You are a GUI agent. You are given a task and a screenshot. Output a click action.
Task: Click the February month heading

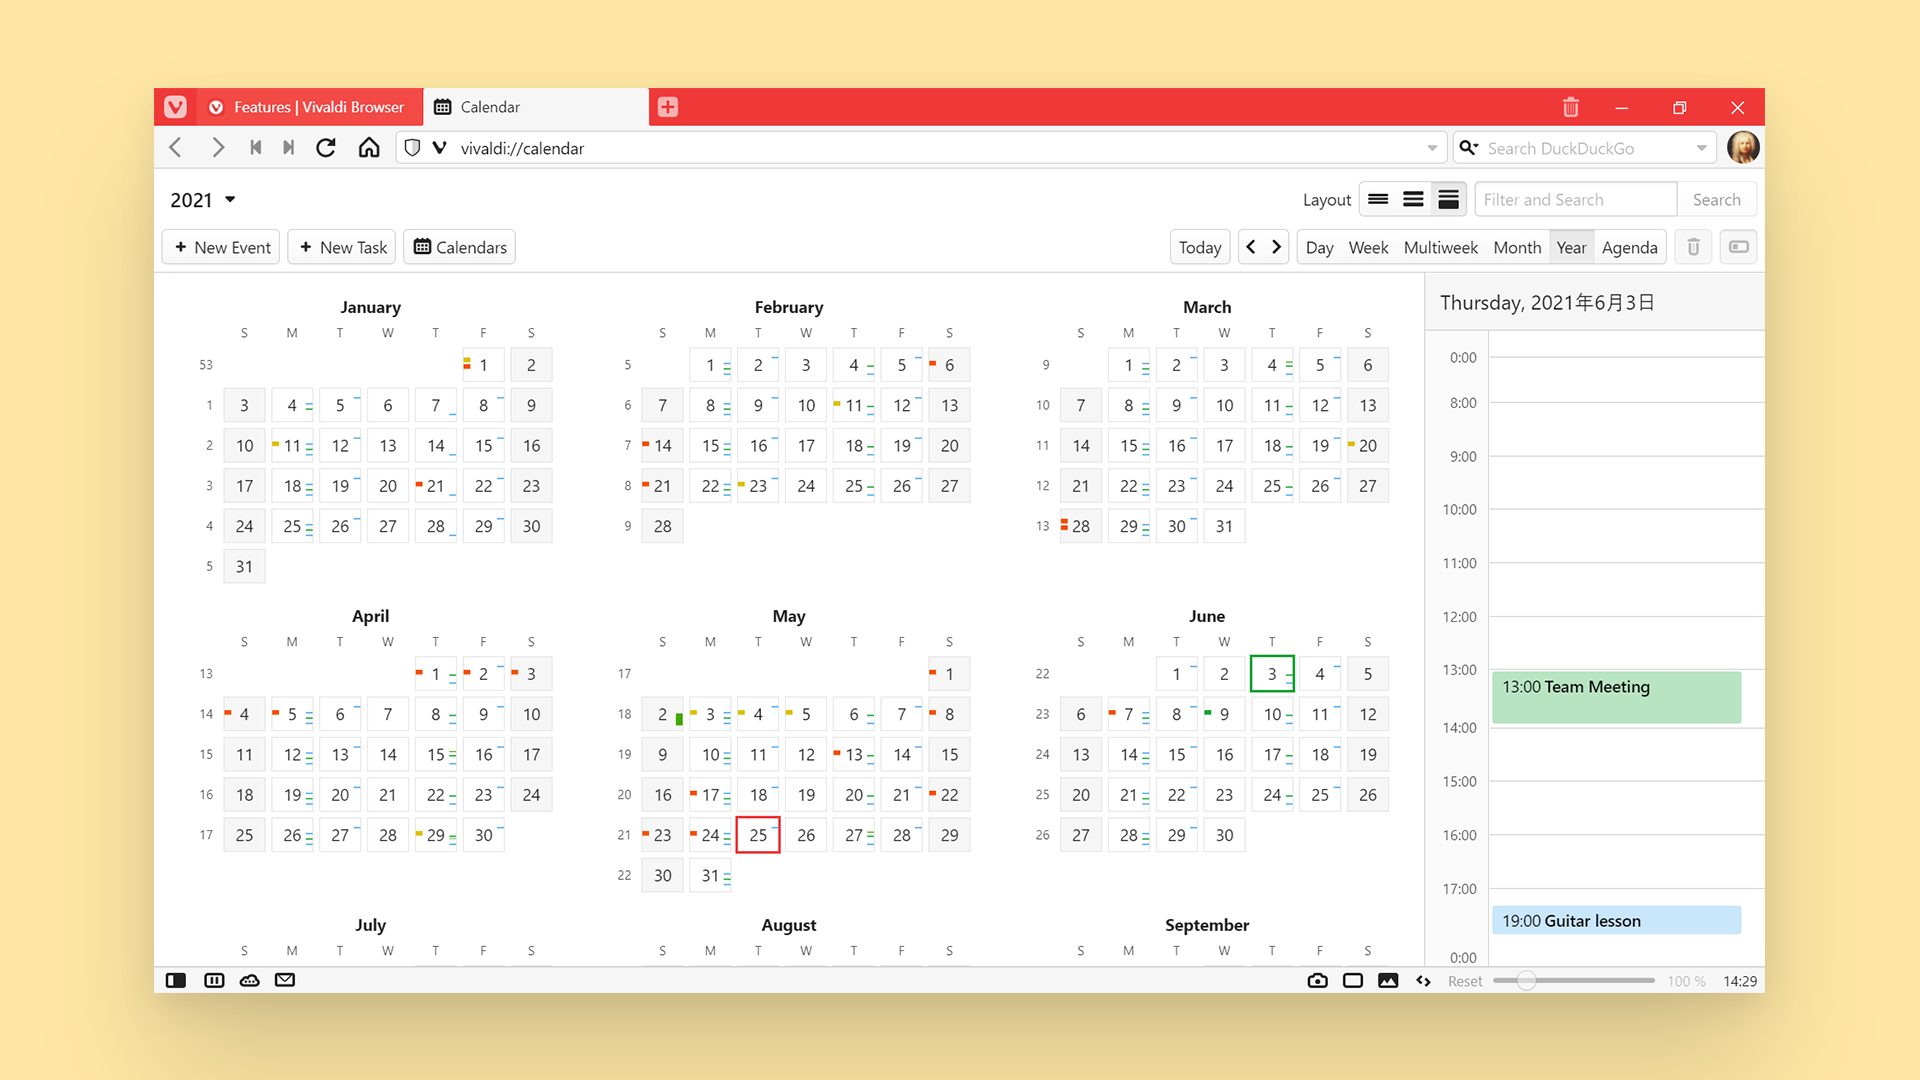789,307
